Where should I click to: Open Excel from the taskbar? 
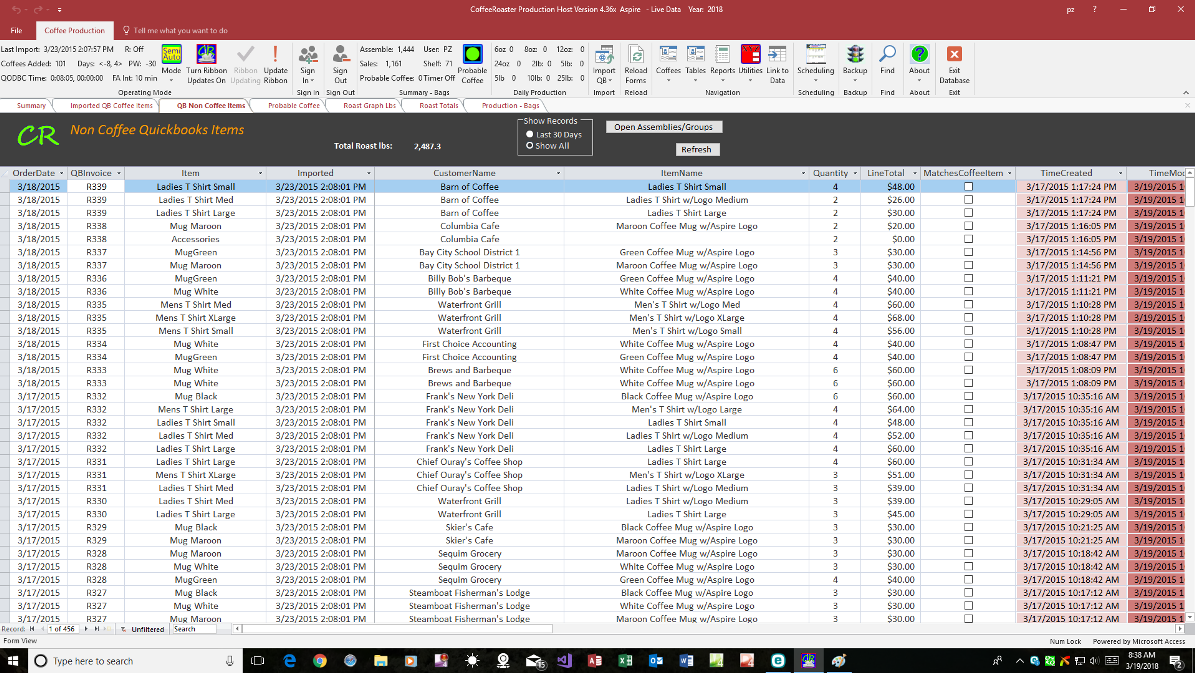point(625,661)
